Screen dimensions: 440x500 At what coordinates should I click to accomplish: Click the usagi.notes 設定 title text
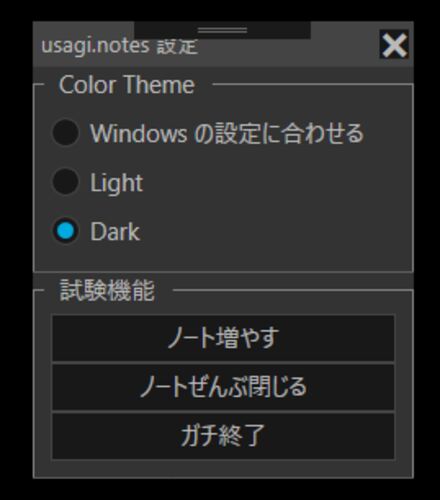[120, 46]
